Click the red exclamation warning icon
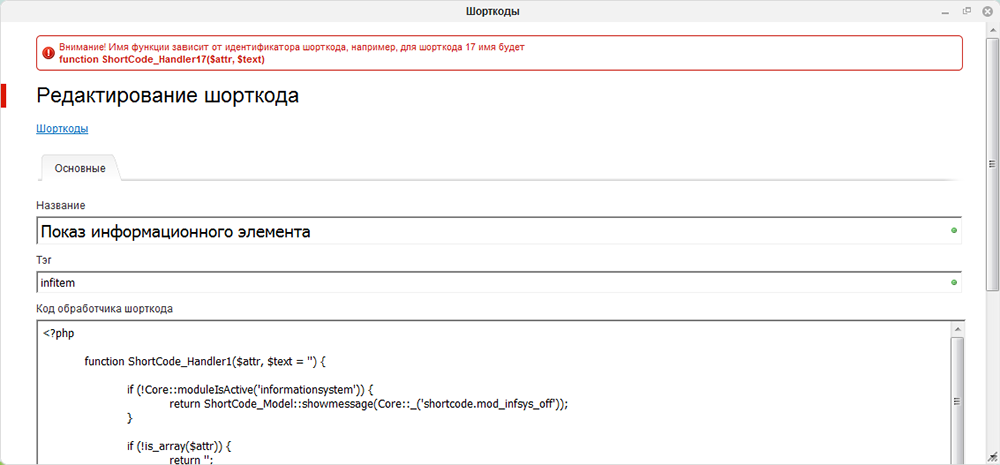This screenshot has height=465, width=1000. click(x=48, y=53)
